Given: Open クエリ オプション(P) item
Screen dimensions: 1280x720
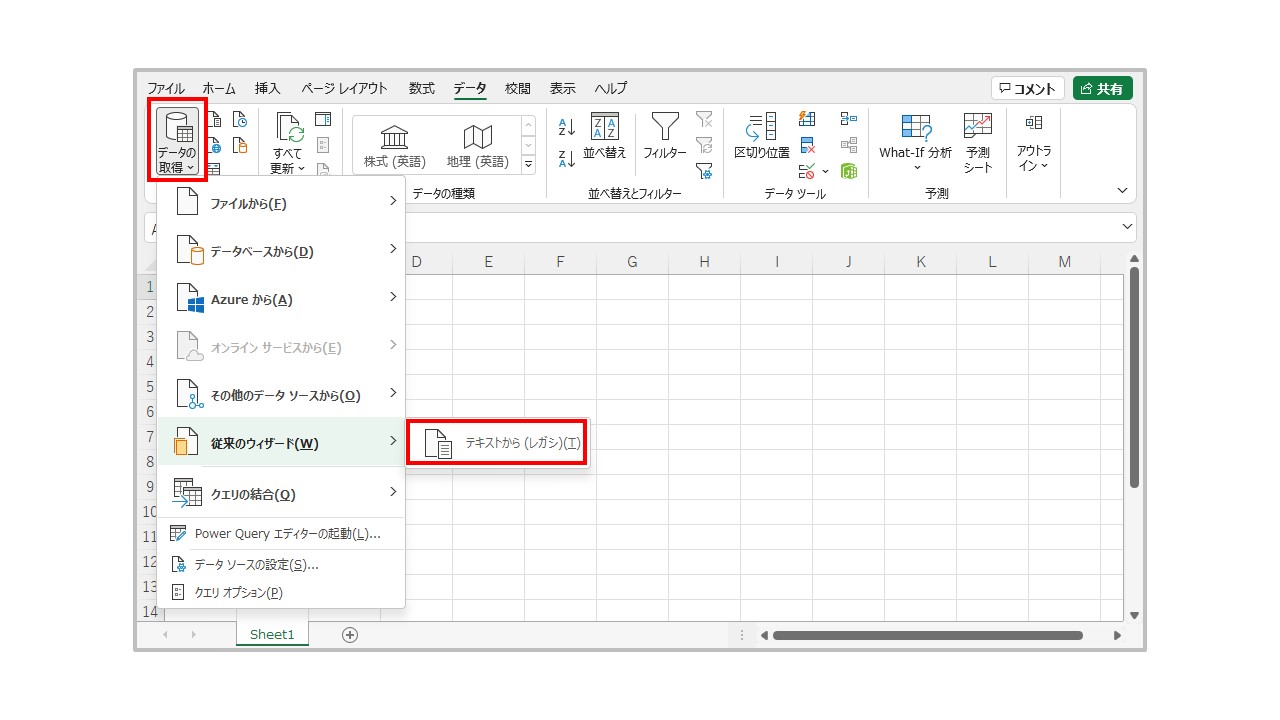Looking at the screenshot, I should tap(281, 592).
